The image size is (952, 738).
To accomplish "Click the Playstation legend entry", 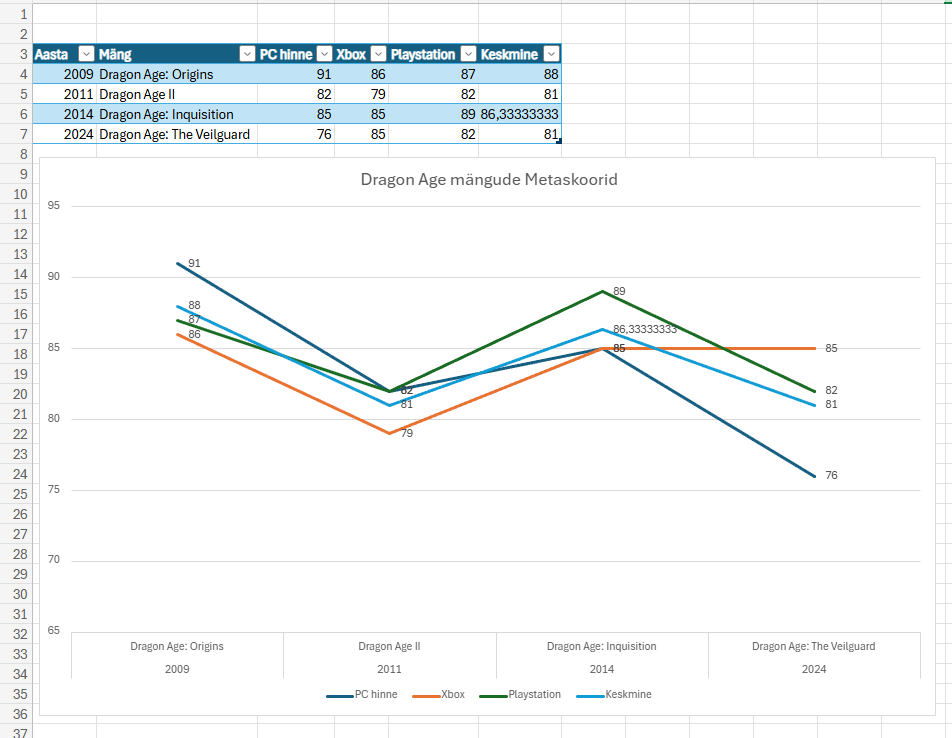I will point(520,694).
